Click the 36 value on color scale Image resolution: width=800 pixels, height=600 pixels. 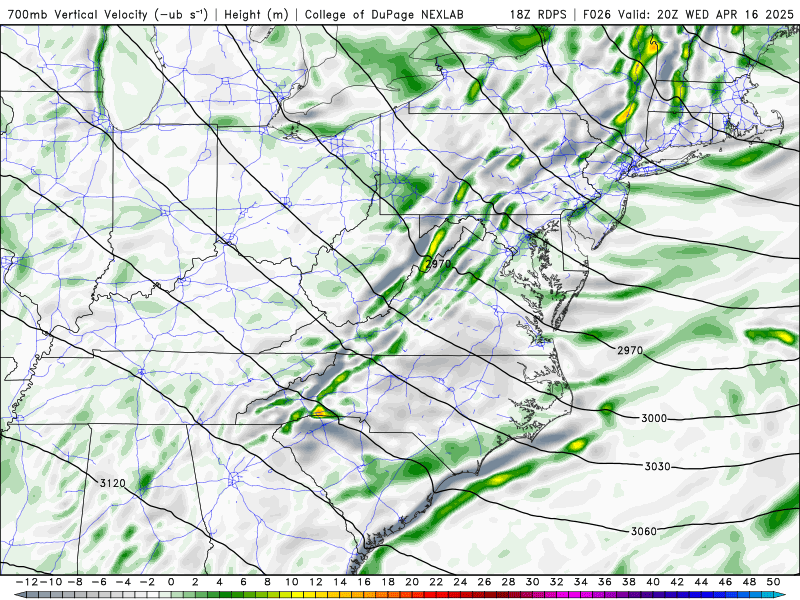(x=605, y=582)
